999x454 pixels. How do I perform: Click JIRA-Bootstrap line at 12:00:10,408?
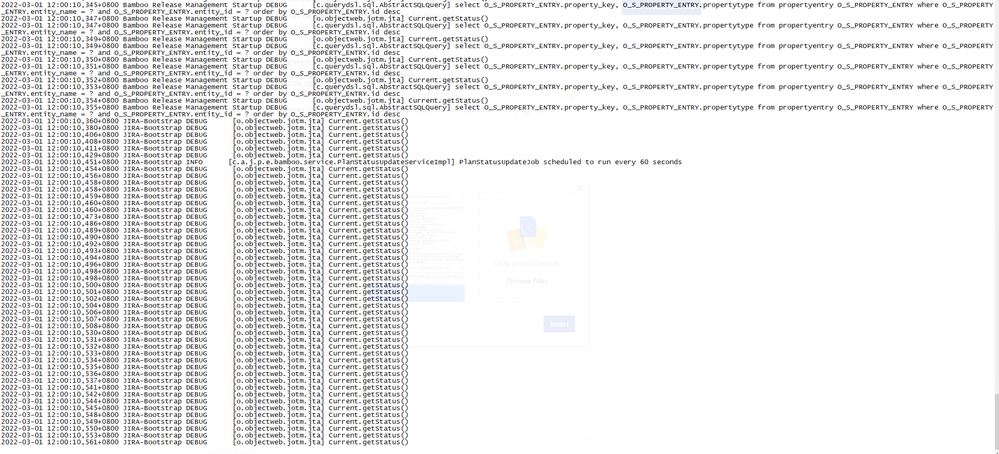[x=204, y=141]
